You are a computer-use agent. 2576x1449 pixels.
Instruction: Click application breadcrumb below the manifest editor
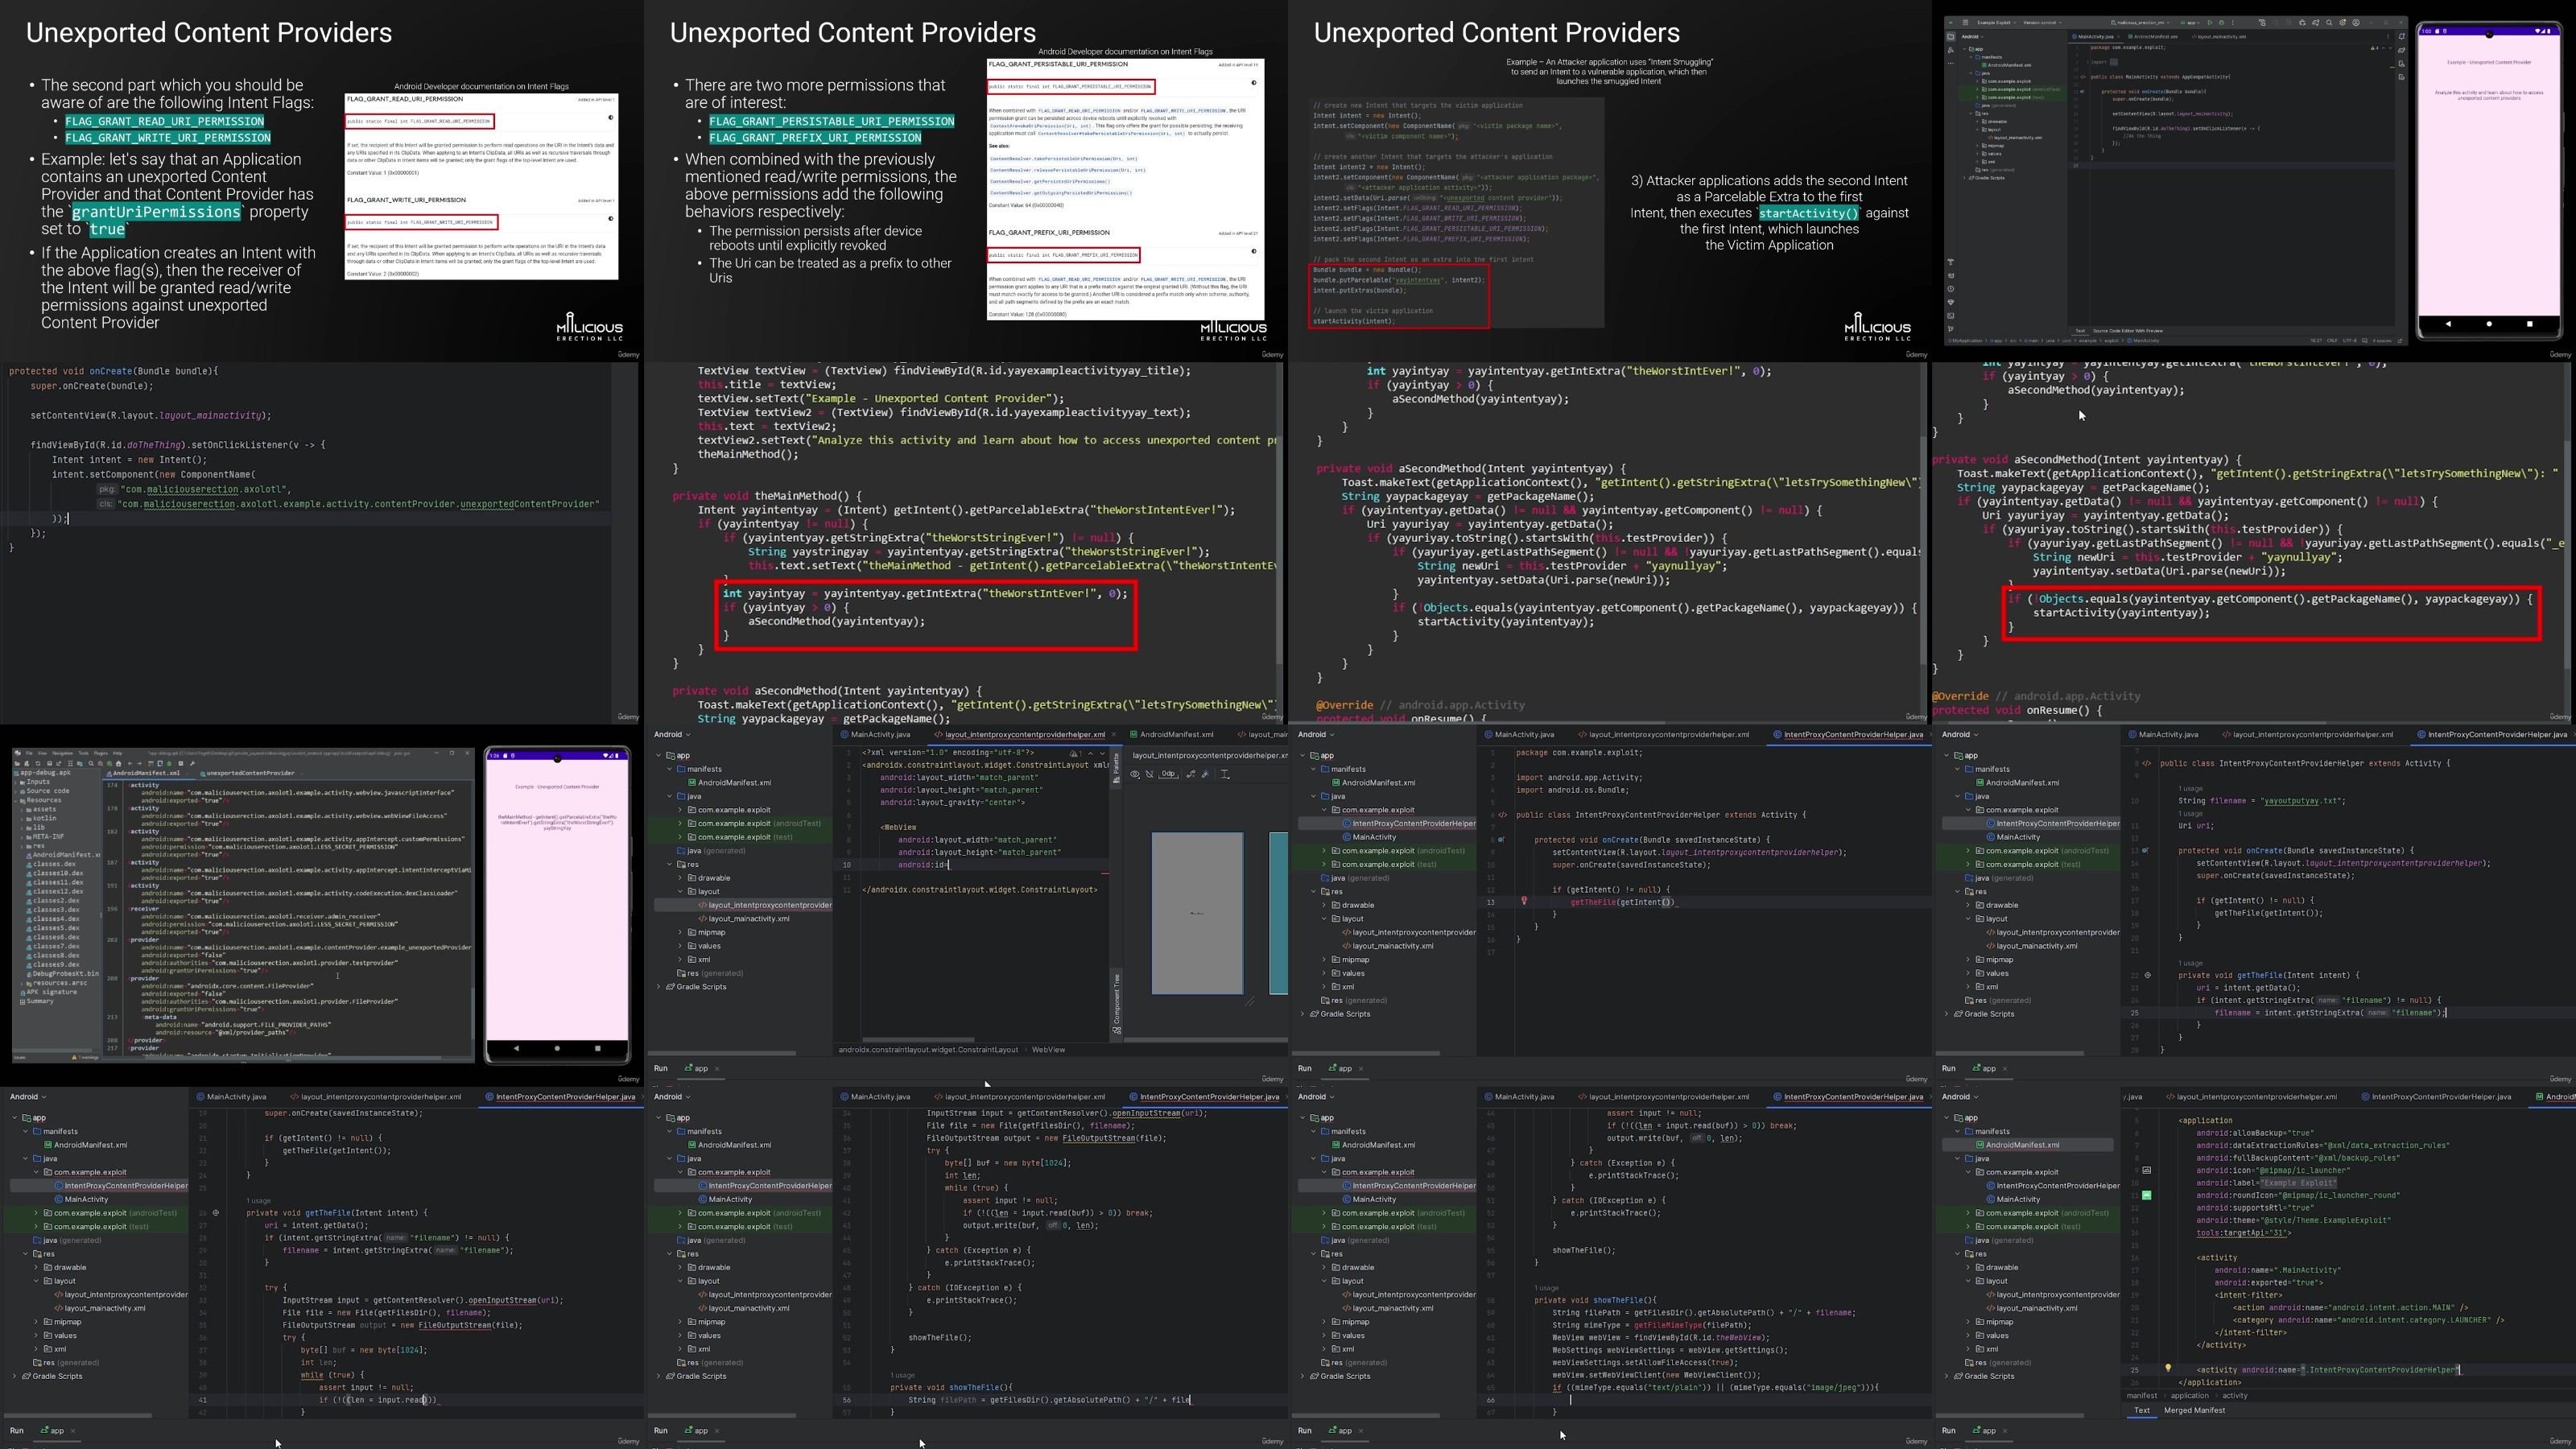coord(2190,1396)
